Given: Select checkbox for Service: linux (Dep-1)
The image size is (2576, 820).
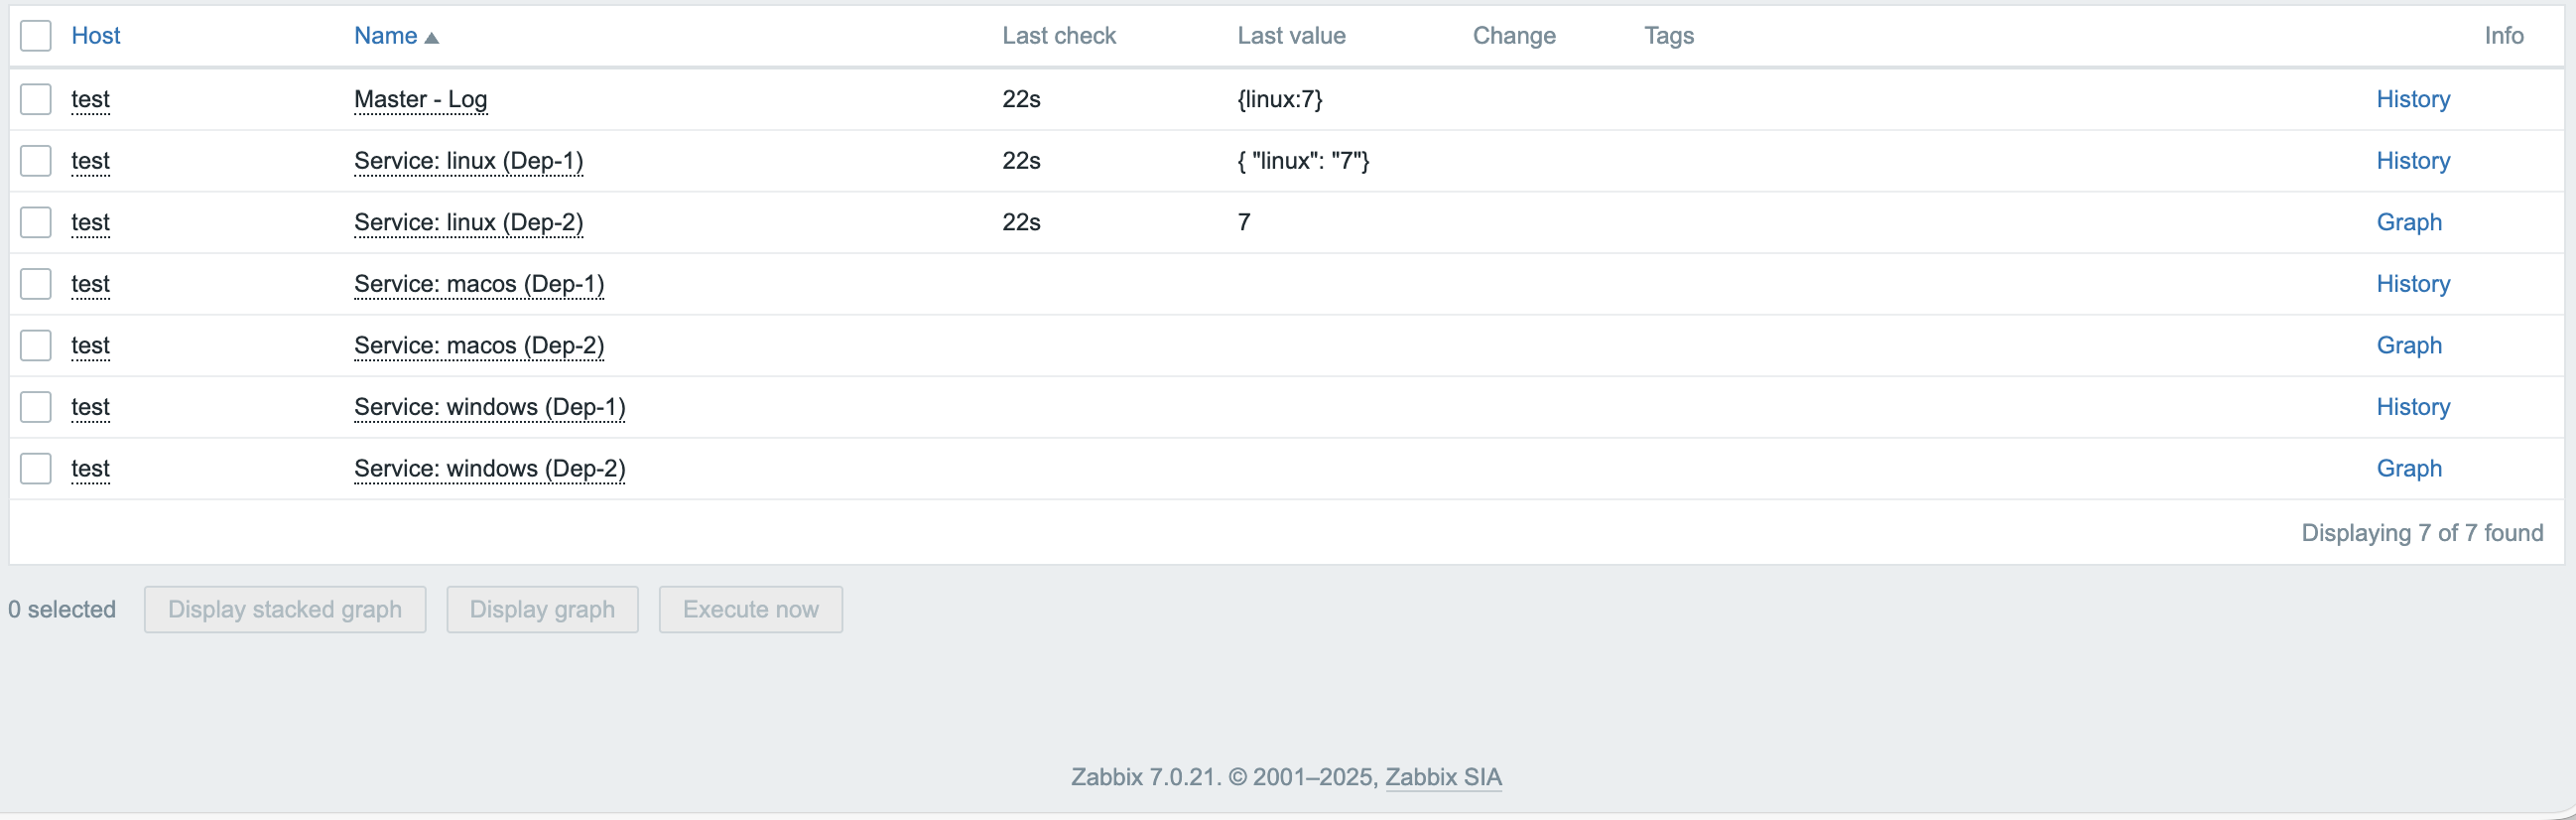Looking at the screenshot, I should (36, 161).
